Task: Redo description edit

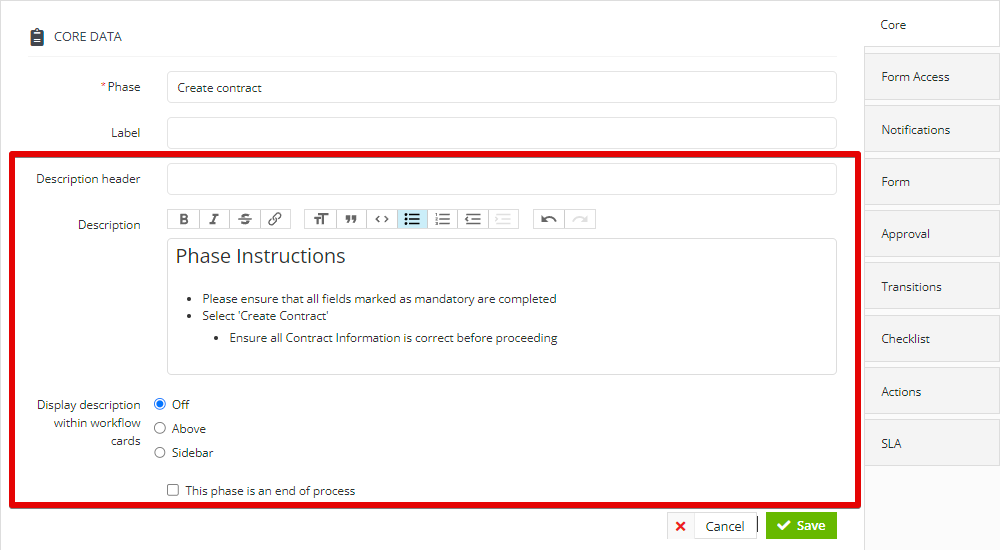Action: (580, 219)
